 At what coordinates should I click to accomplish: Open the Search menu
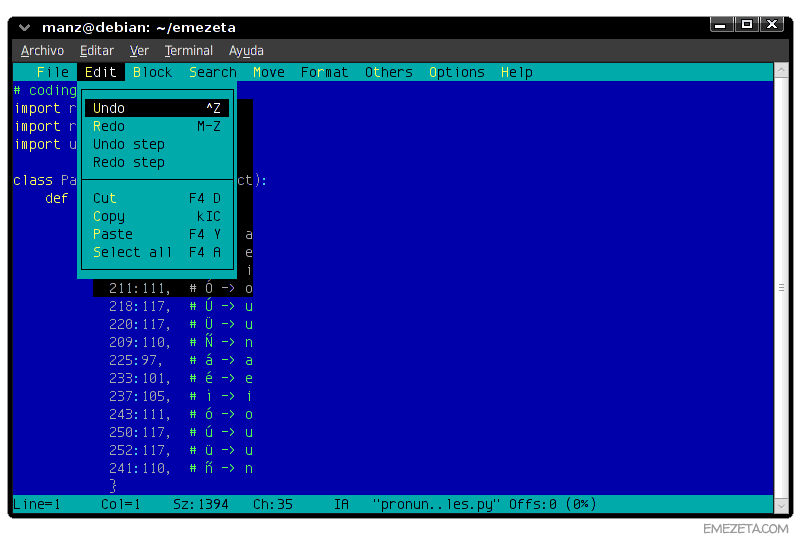click(213, 72)
